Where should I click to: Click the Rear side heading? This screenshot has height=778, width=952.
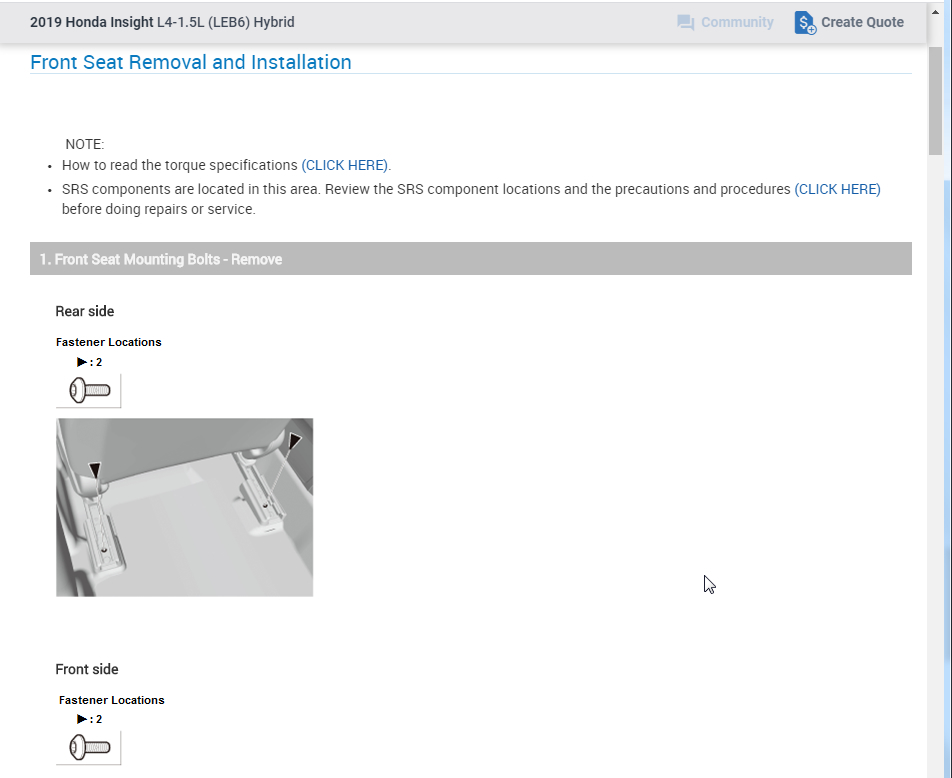click(85, 311)
